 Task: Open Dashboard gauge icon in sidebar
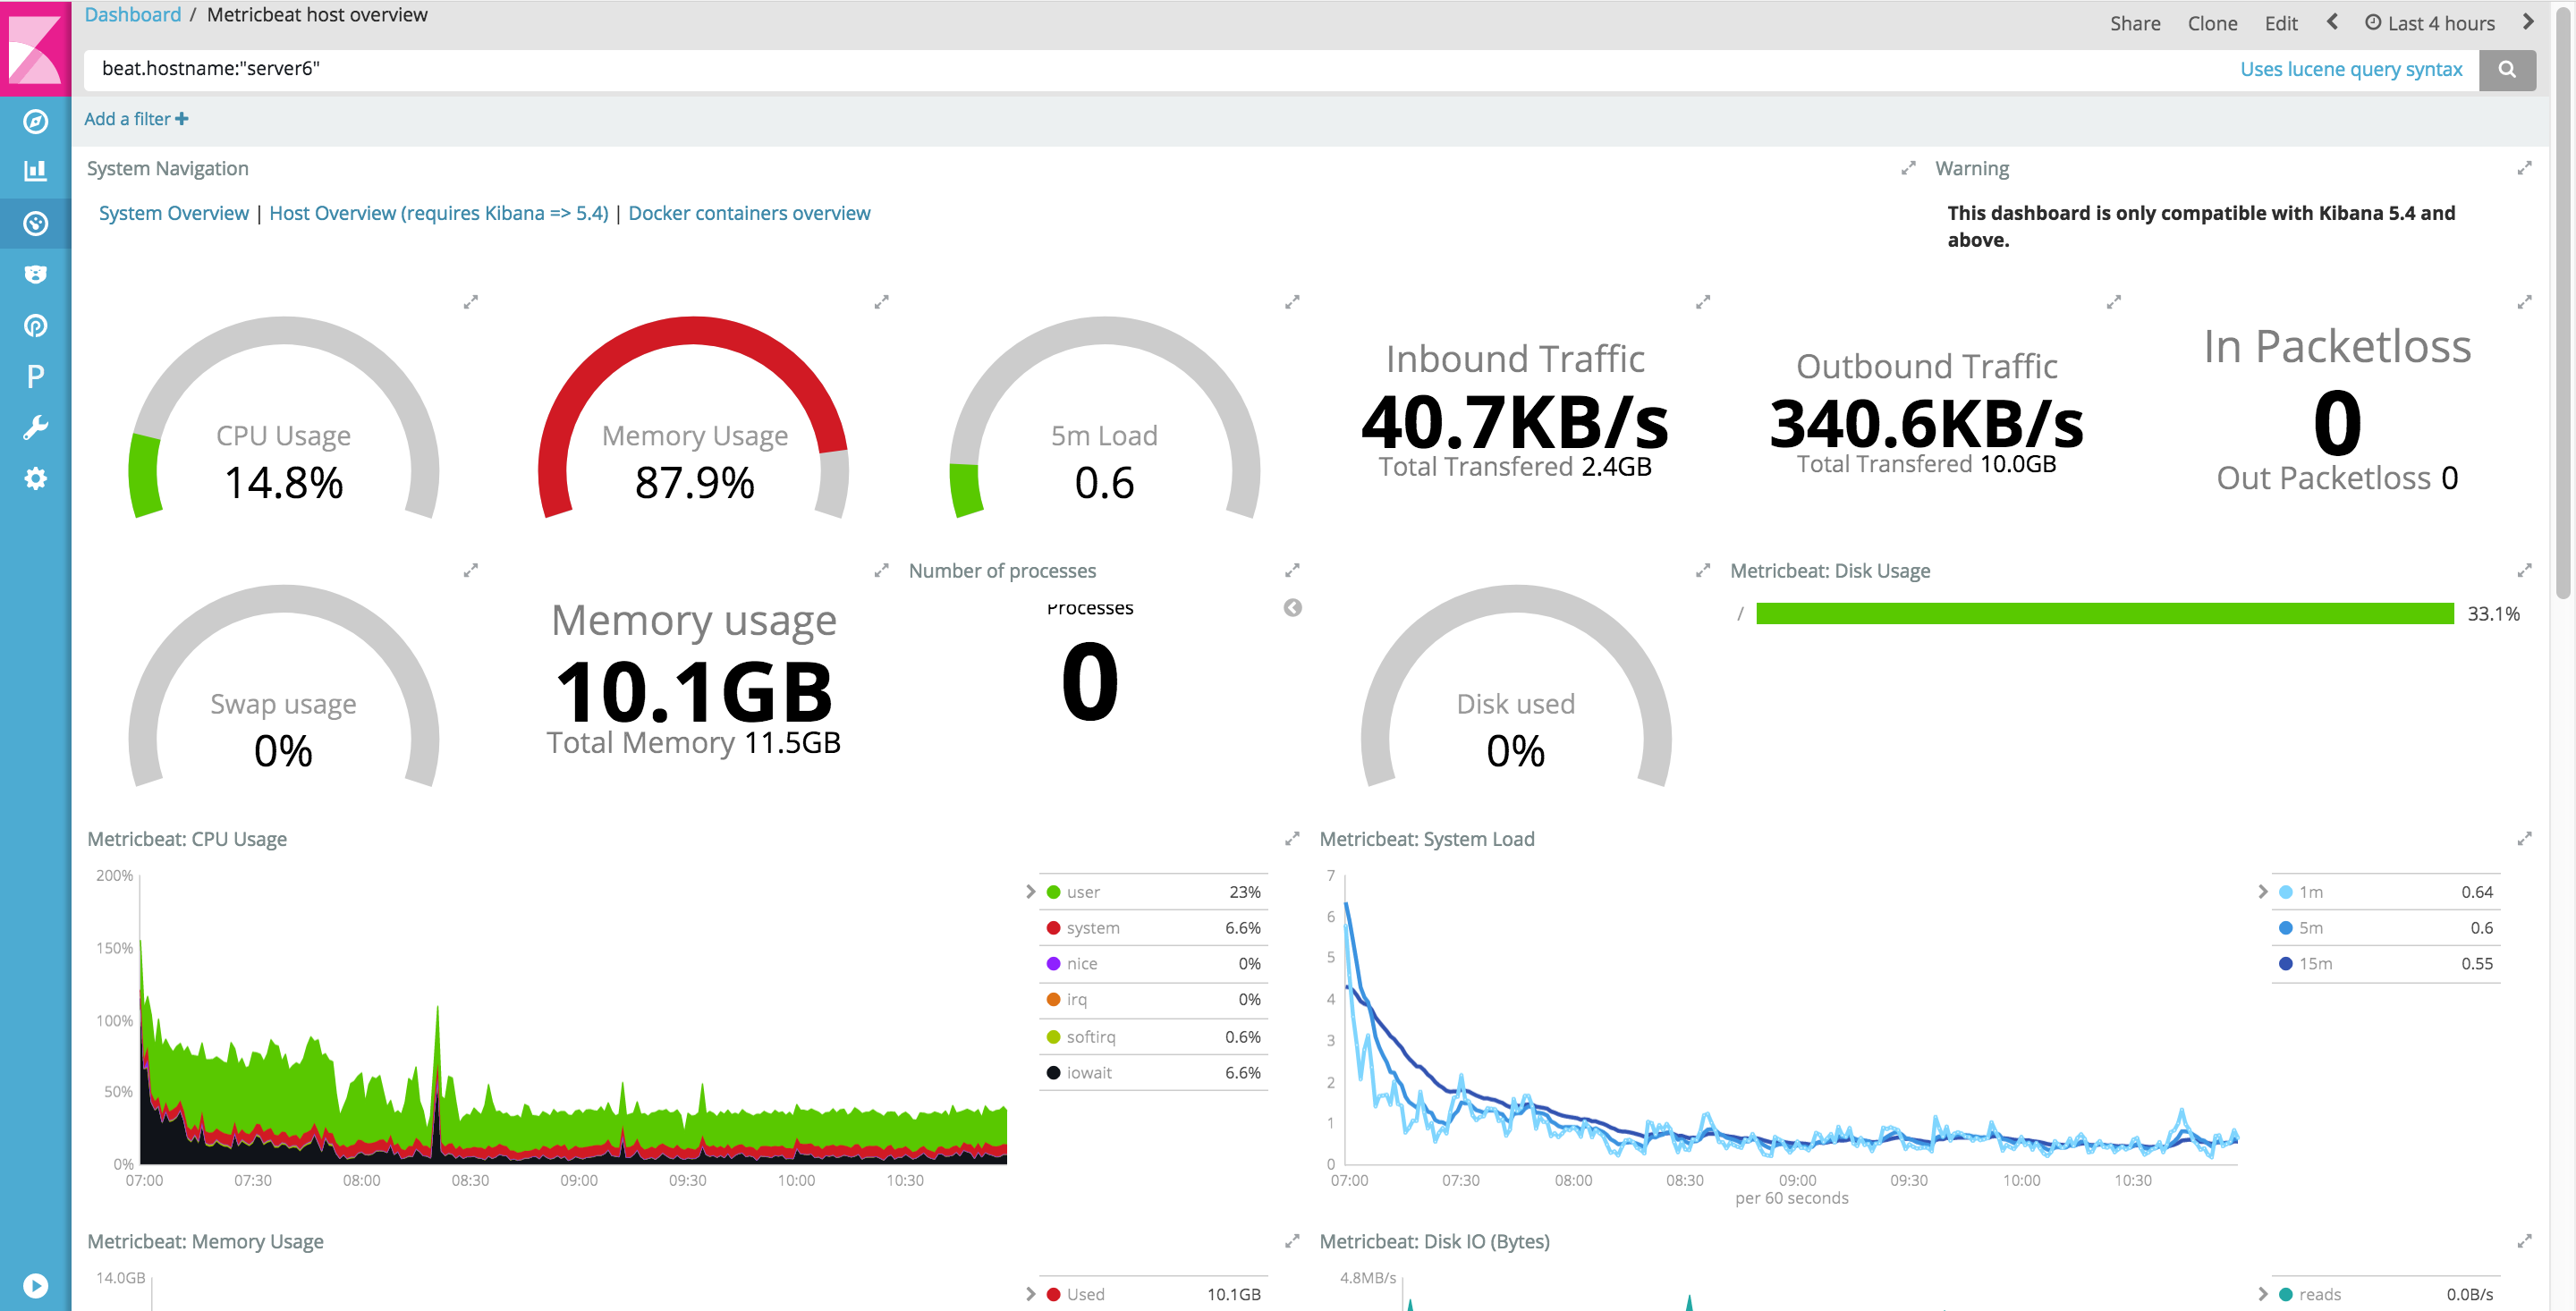click(x=35, y=223)
